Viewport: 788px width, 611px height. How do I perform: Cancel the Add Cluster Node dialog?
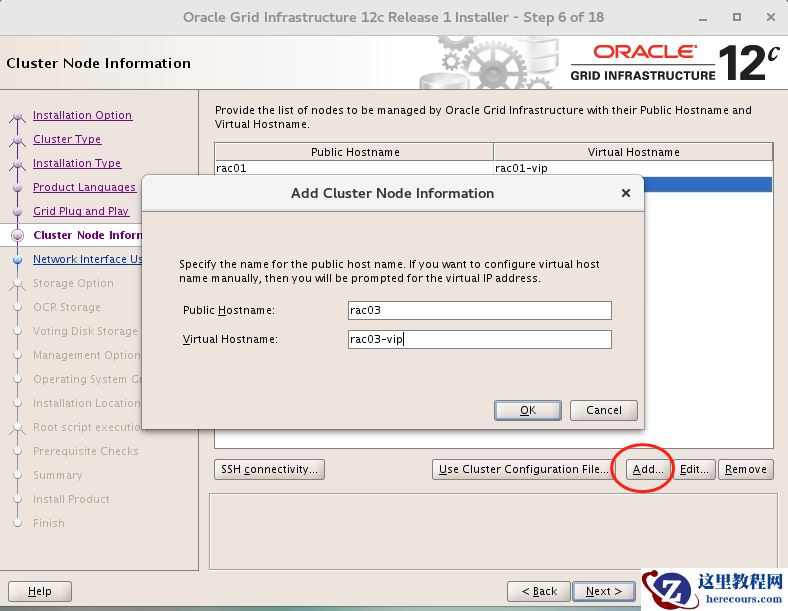coord(604,410)
